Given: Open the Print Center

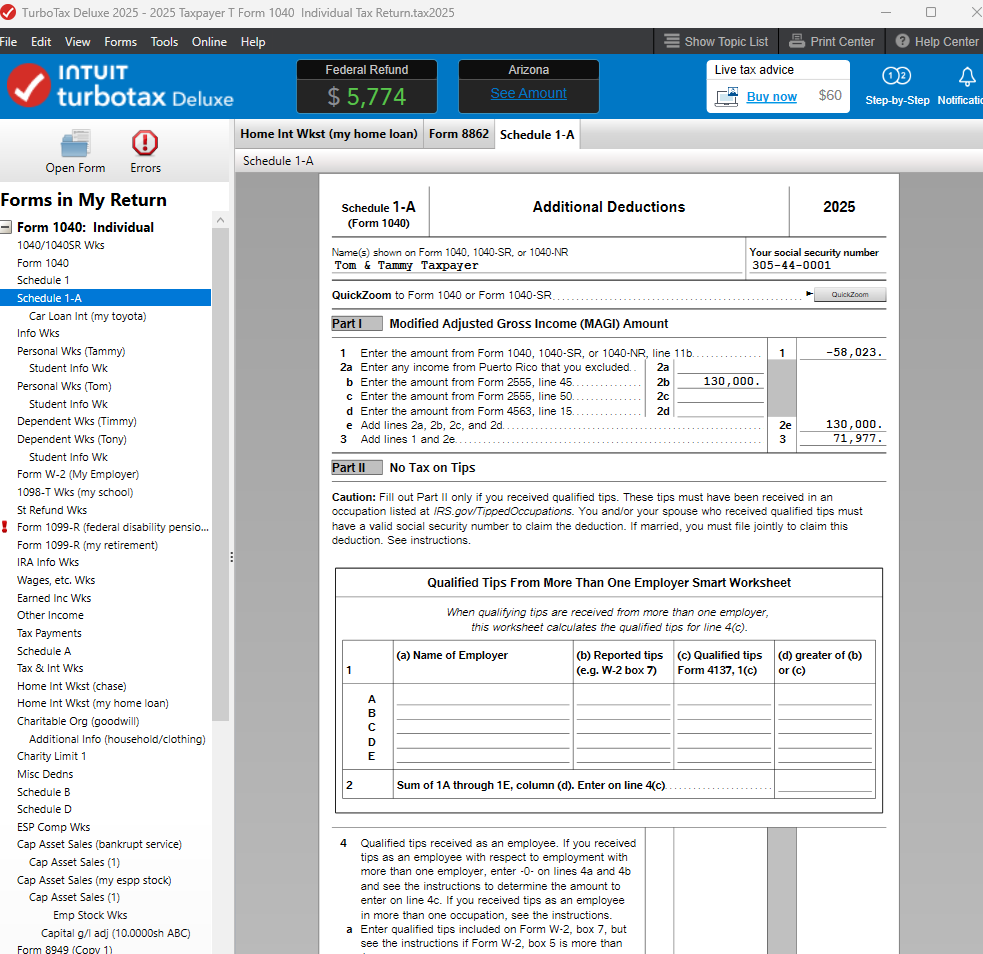Looking at the screenshot, I should tap(831, 41).
